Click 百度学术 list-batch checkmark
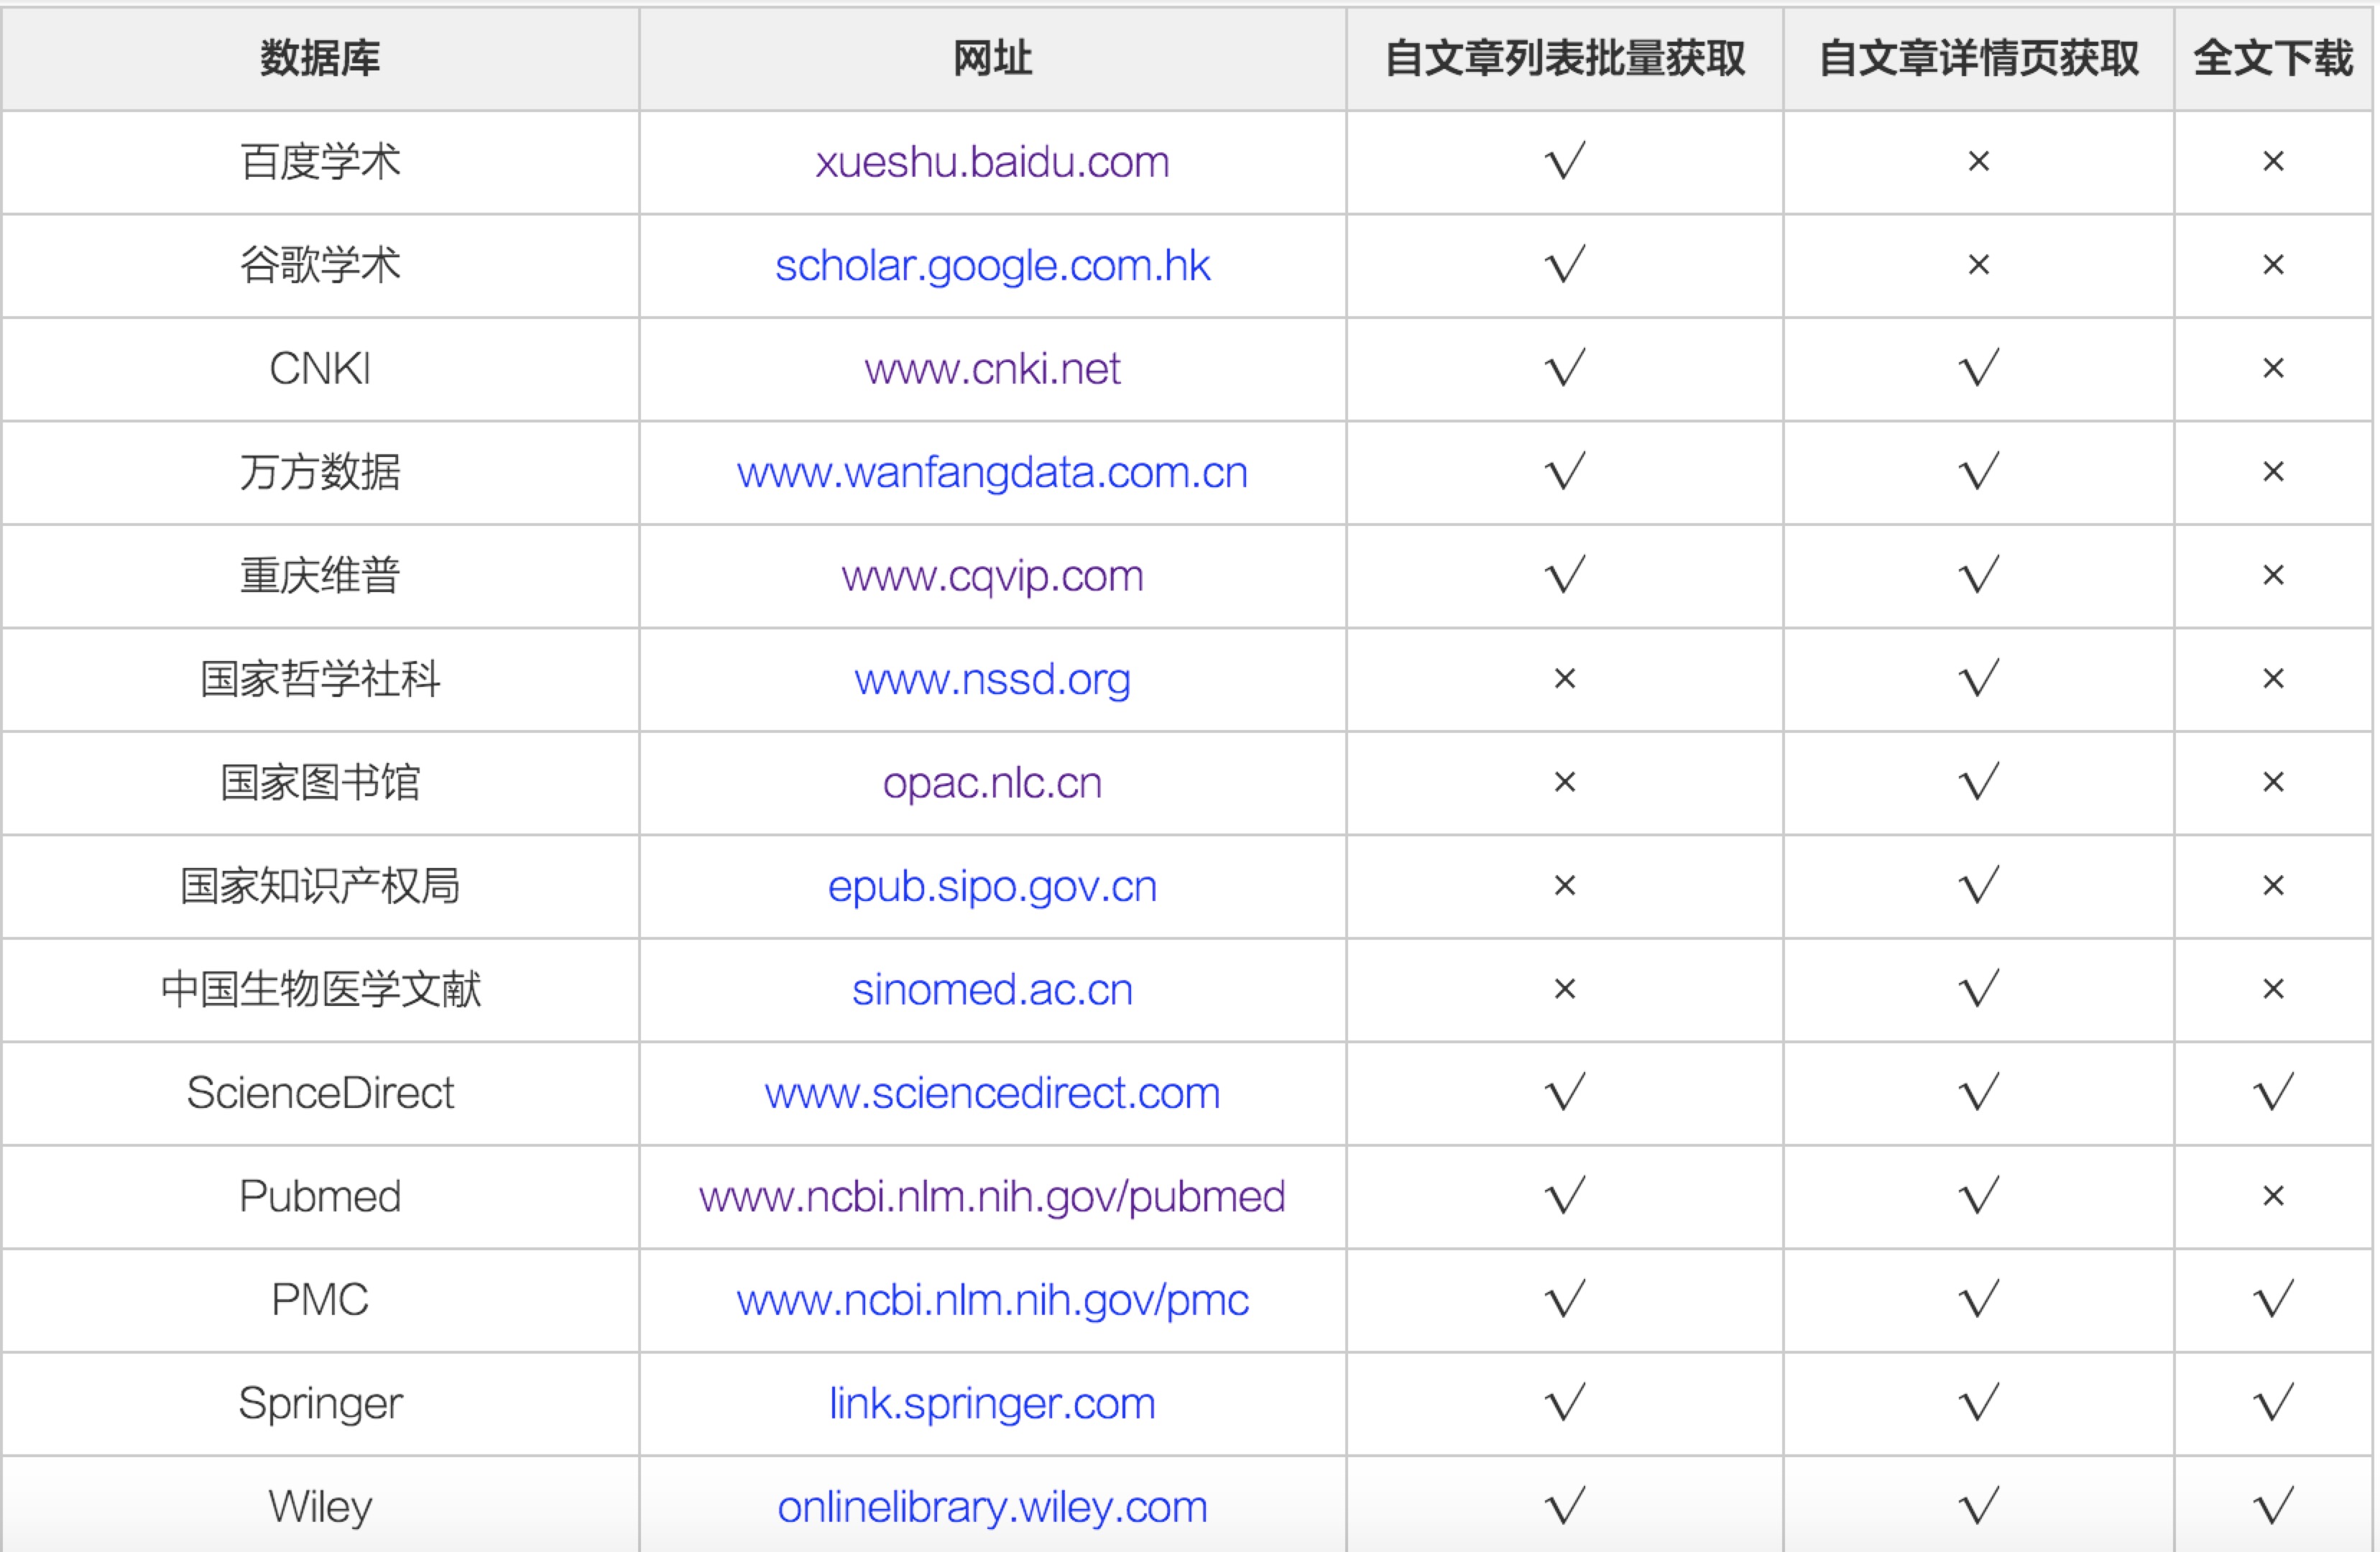Screen dimensions: 2380x1552 tap(1565, 161)
